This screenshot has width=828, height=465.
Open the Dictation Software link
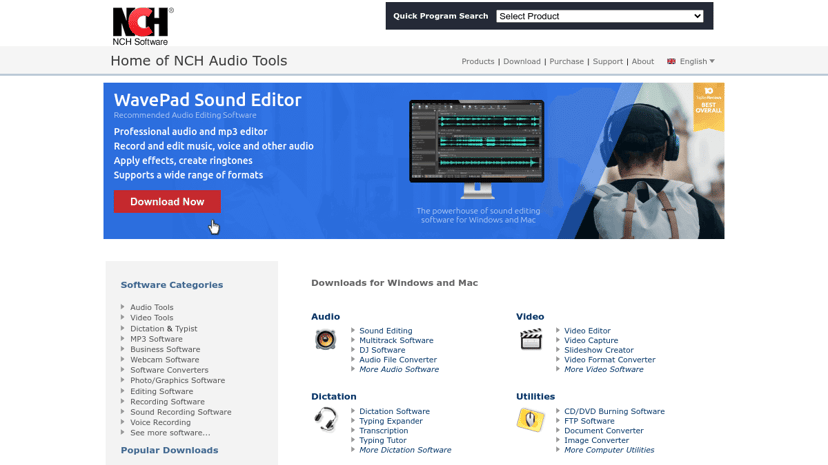pos(394,411)
